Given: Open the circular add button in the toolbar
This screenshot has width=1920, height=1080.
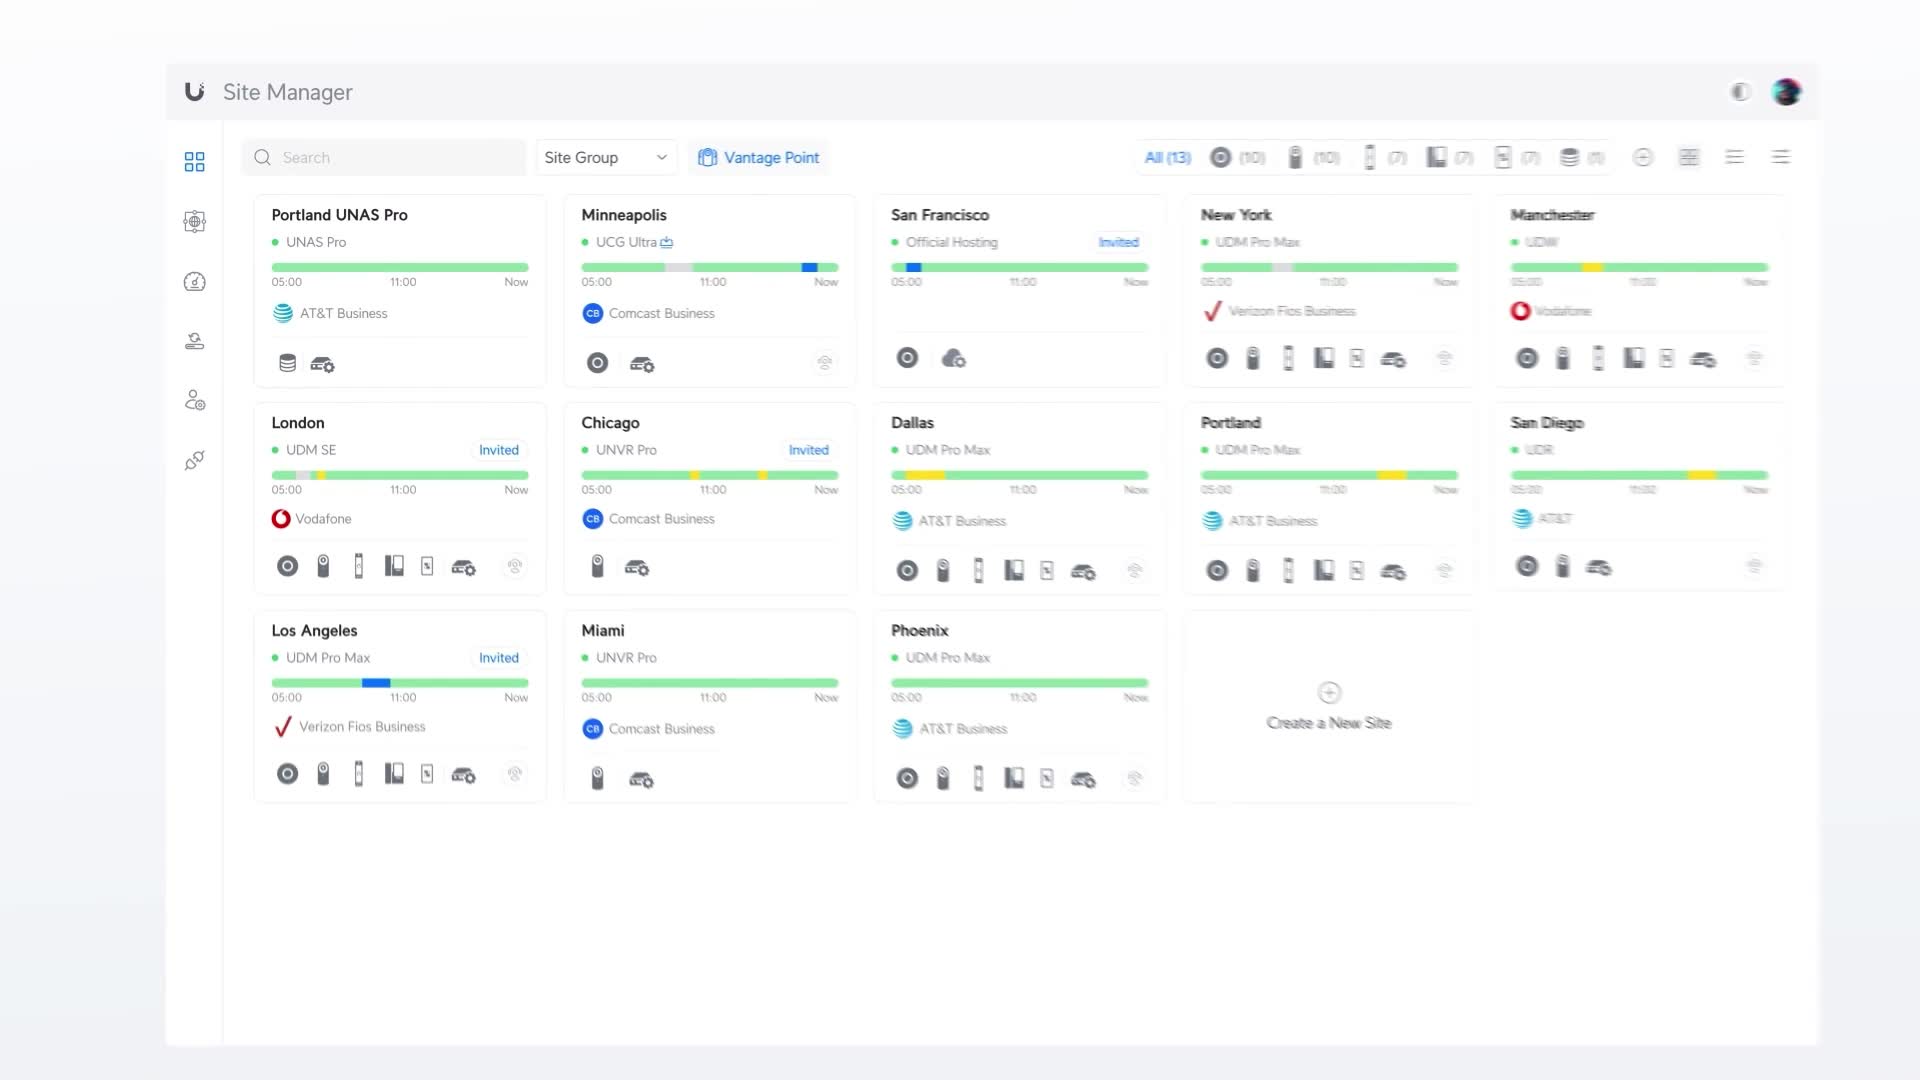Looking at the screenshot, I should click(x=1643, y=157).
